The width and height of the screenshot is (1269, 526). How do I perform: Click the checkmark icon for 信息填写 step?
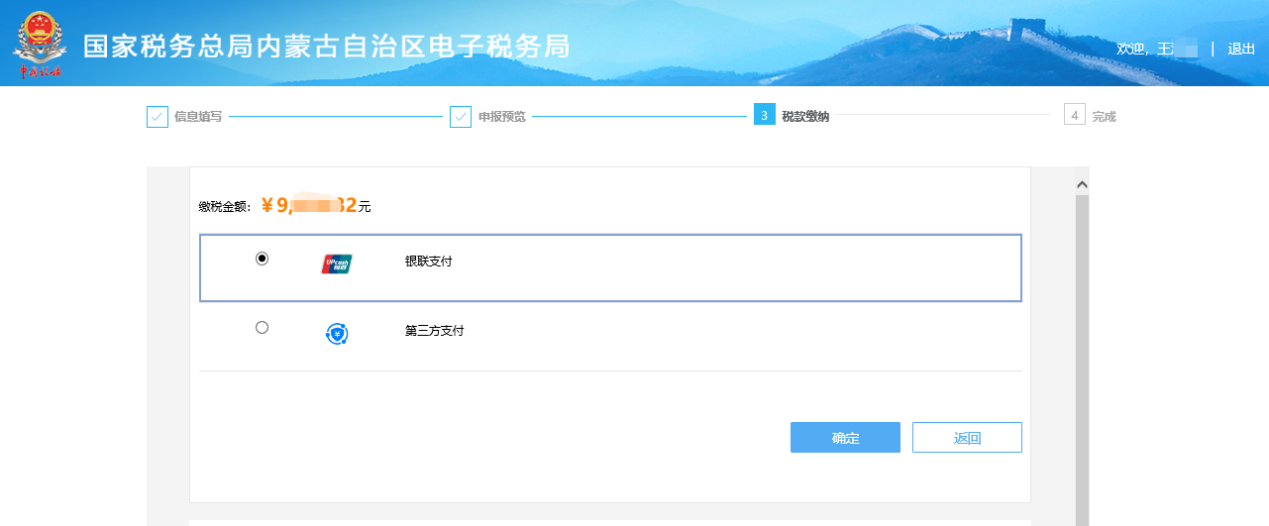pos(157,117)
